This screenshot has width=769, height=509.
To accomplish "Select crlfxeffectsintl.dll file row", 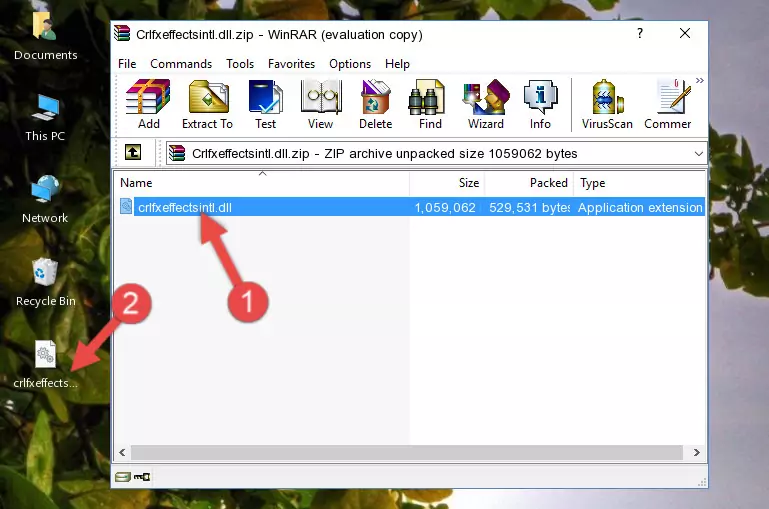I will 411,207.
